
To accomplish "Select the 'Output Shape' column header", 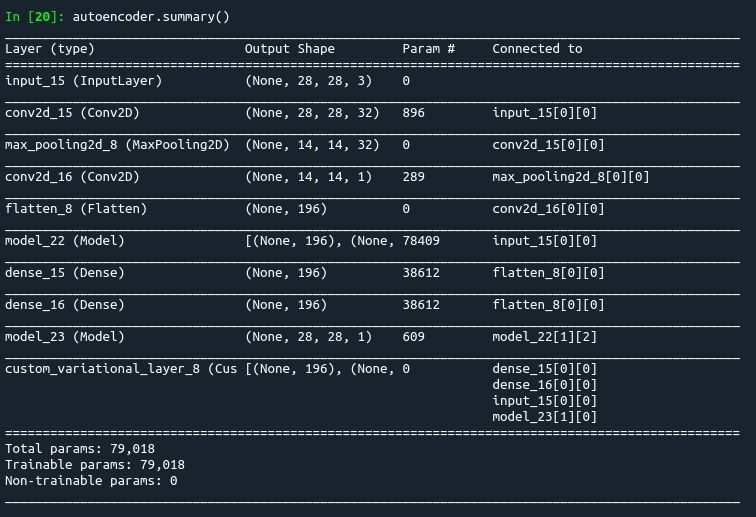I will click(x=289, y=49).
